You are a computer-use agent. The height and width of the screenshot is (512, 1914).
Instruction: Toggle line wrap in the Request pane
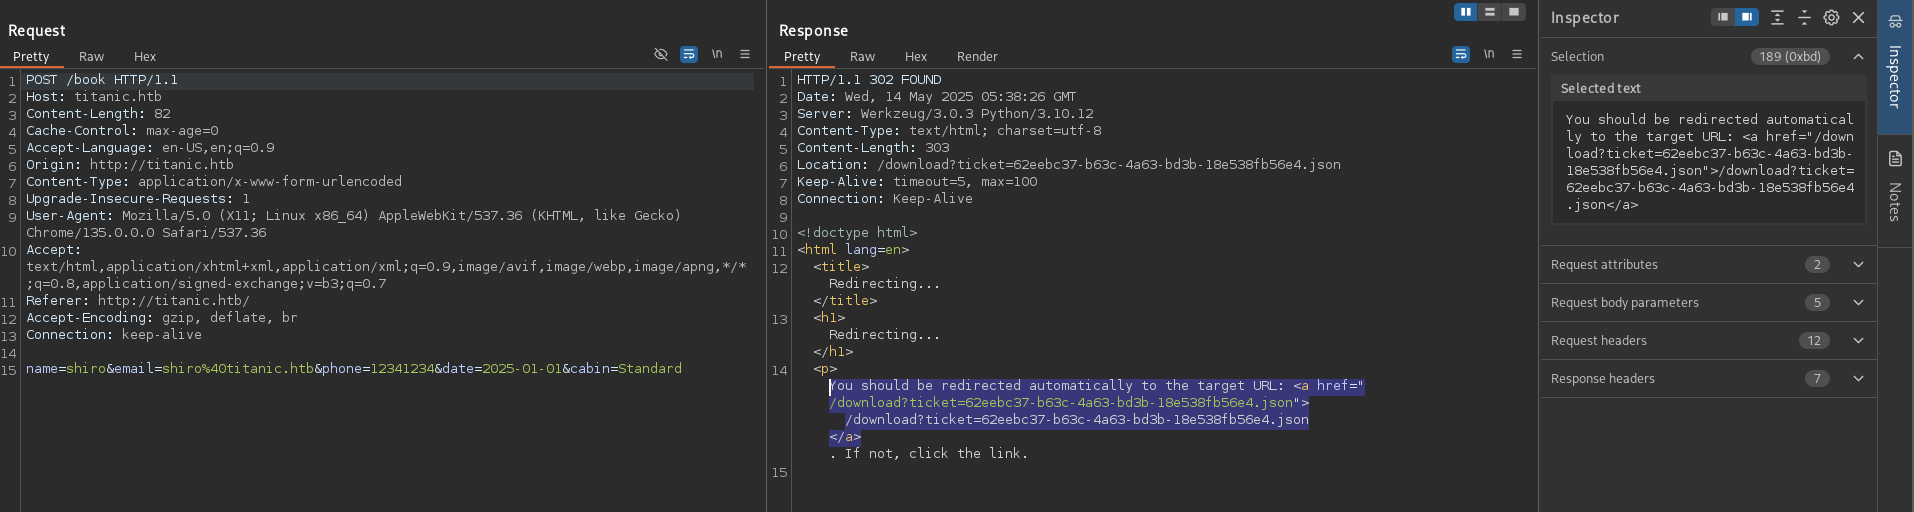click(x=689, y=55)
